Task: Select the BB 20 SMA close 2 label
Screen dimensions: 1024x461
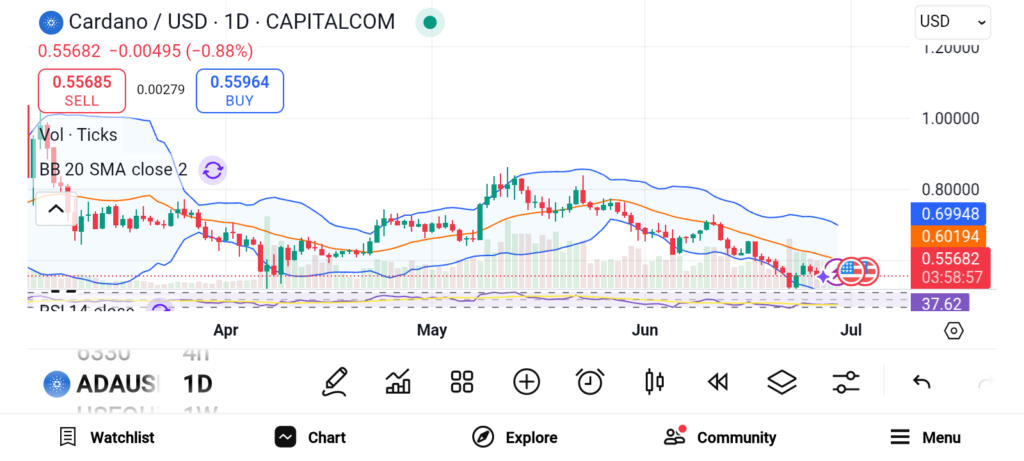Action: pos(113,170)
